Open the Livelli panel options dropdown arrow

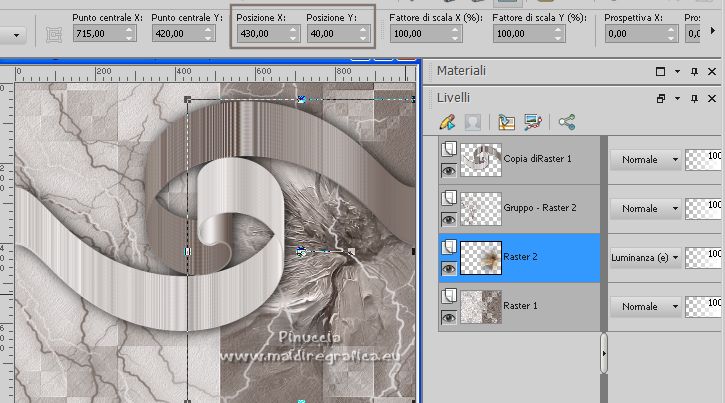click(x=677, y=98)
